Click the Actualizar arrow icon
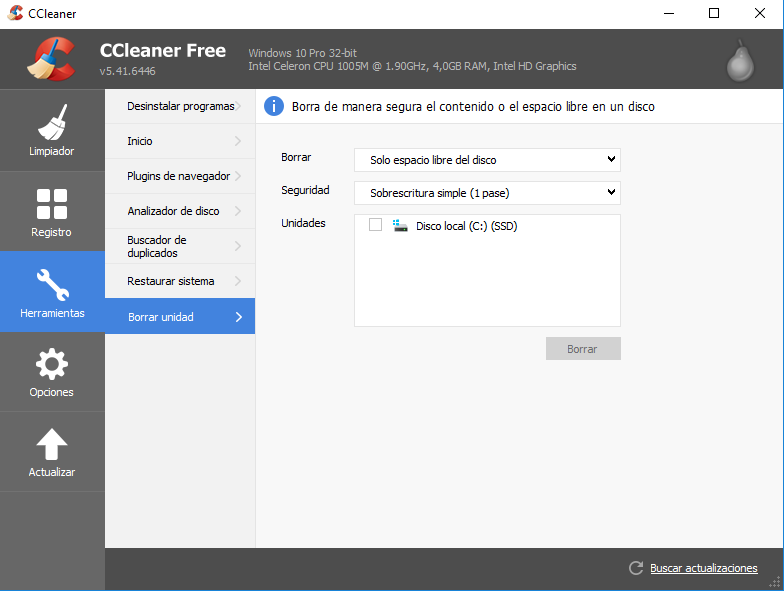784x591 pixels. click(x=52, y=444)
